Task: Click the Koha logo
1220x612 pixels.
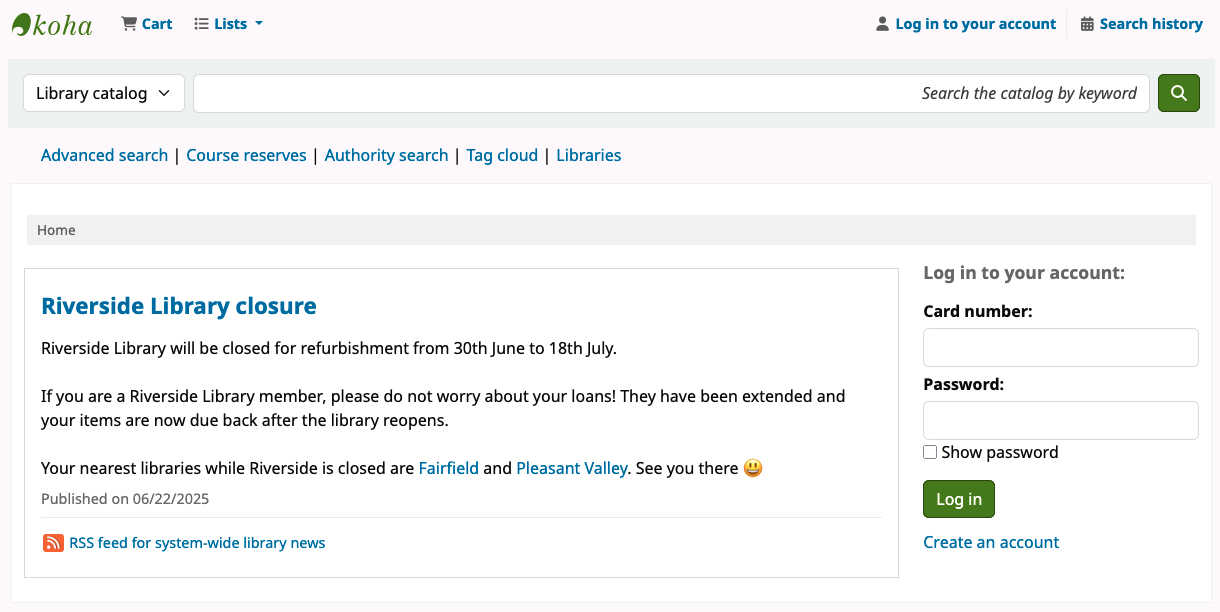Action: click(51, 23)
